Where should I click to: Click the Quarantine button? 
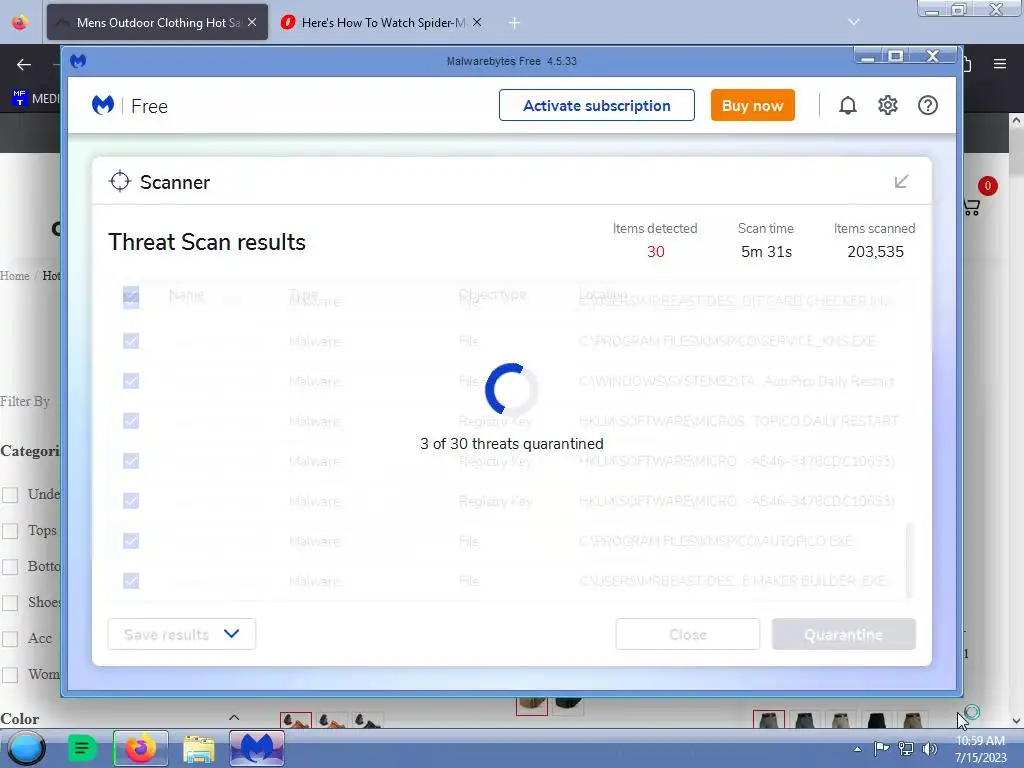coord(844,634)
